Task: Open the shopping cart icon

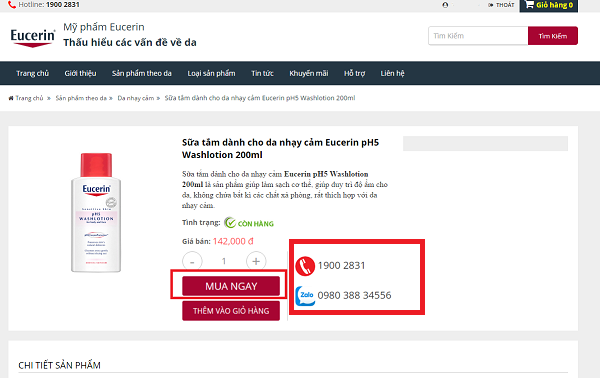Action: point(529,5)
